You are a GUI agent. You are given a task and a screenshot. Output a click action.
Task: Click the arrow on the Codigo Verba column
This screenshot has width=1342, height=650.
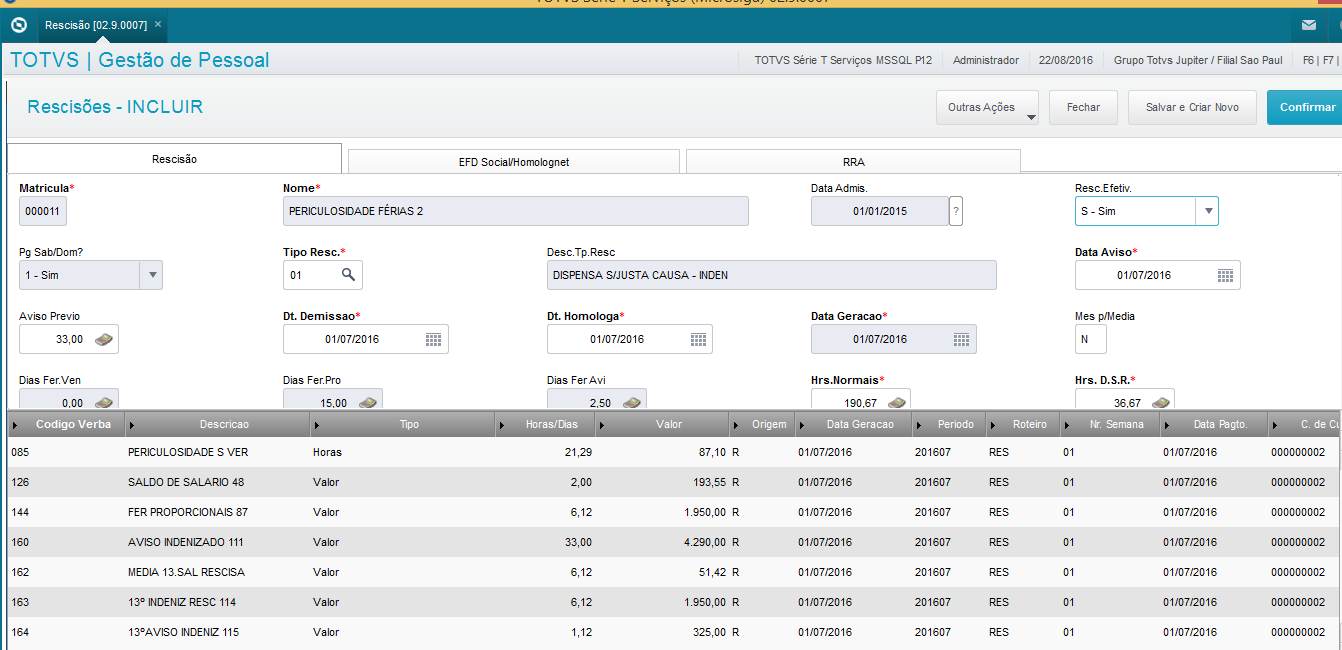coord(14,425)
